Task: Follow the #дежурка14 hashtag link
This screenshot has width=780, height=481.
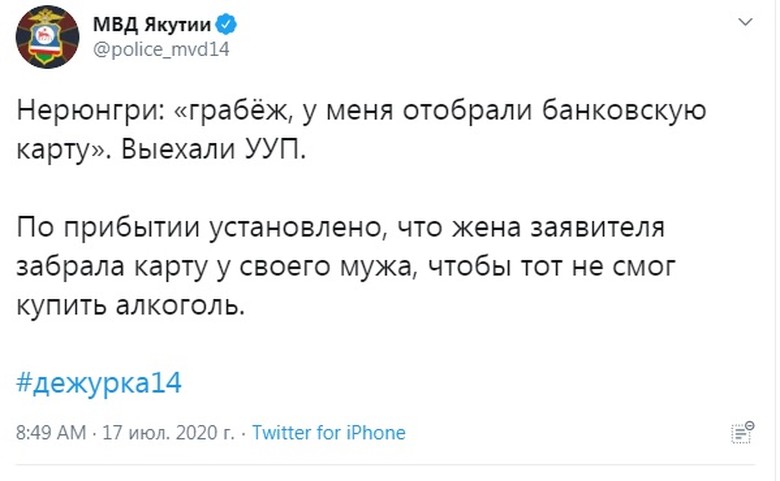Action: tap(99, 383)
